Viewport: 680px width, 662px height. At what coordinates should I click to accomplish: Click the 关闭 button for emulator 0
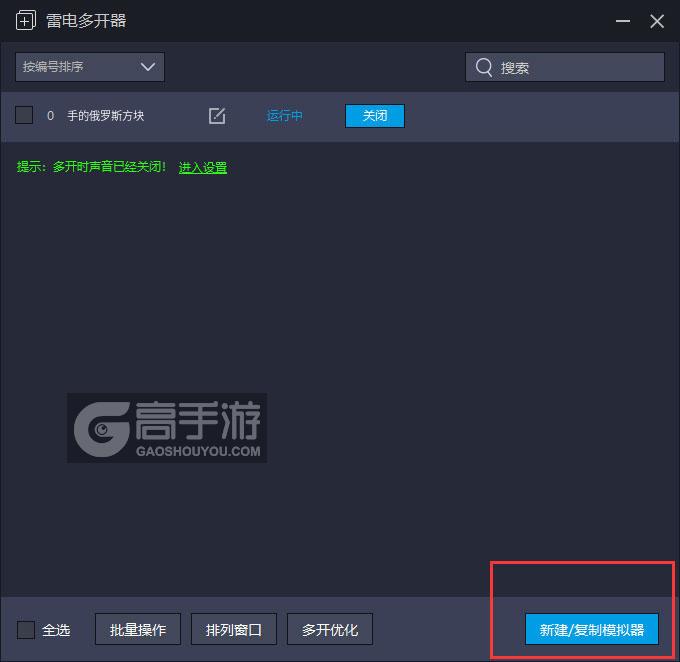point(375,116)
